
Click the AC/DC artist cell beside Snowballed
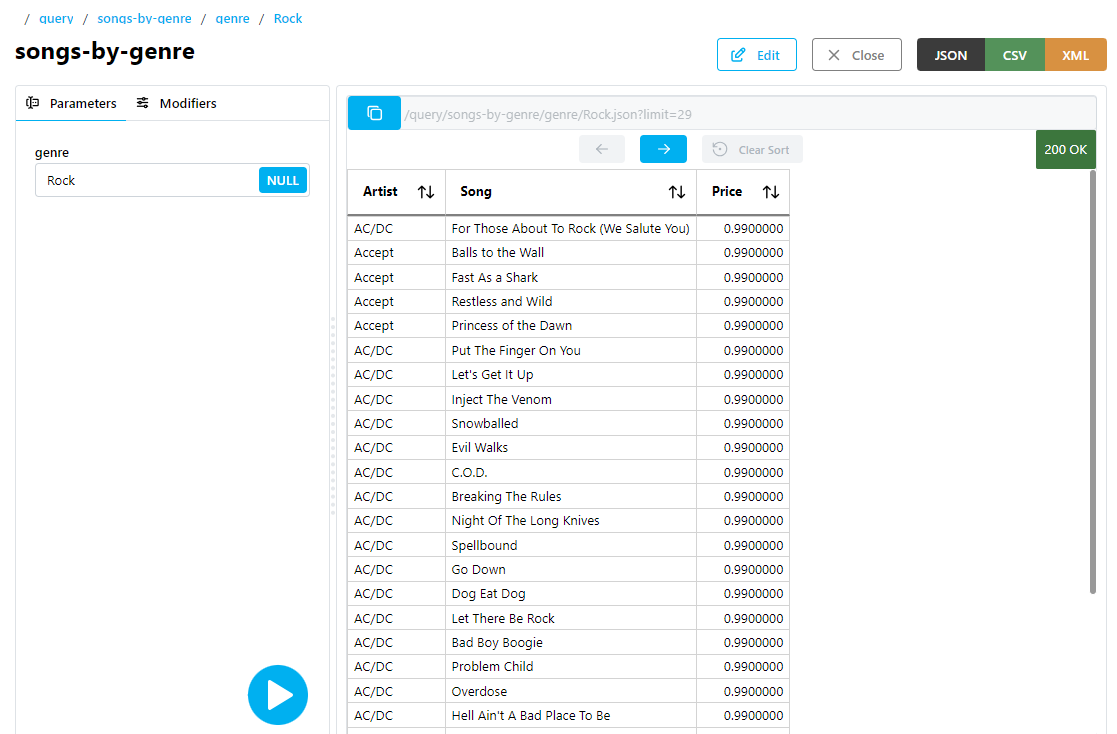(x=396, y=423)
